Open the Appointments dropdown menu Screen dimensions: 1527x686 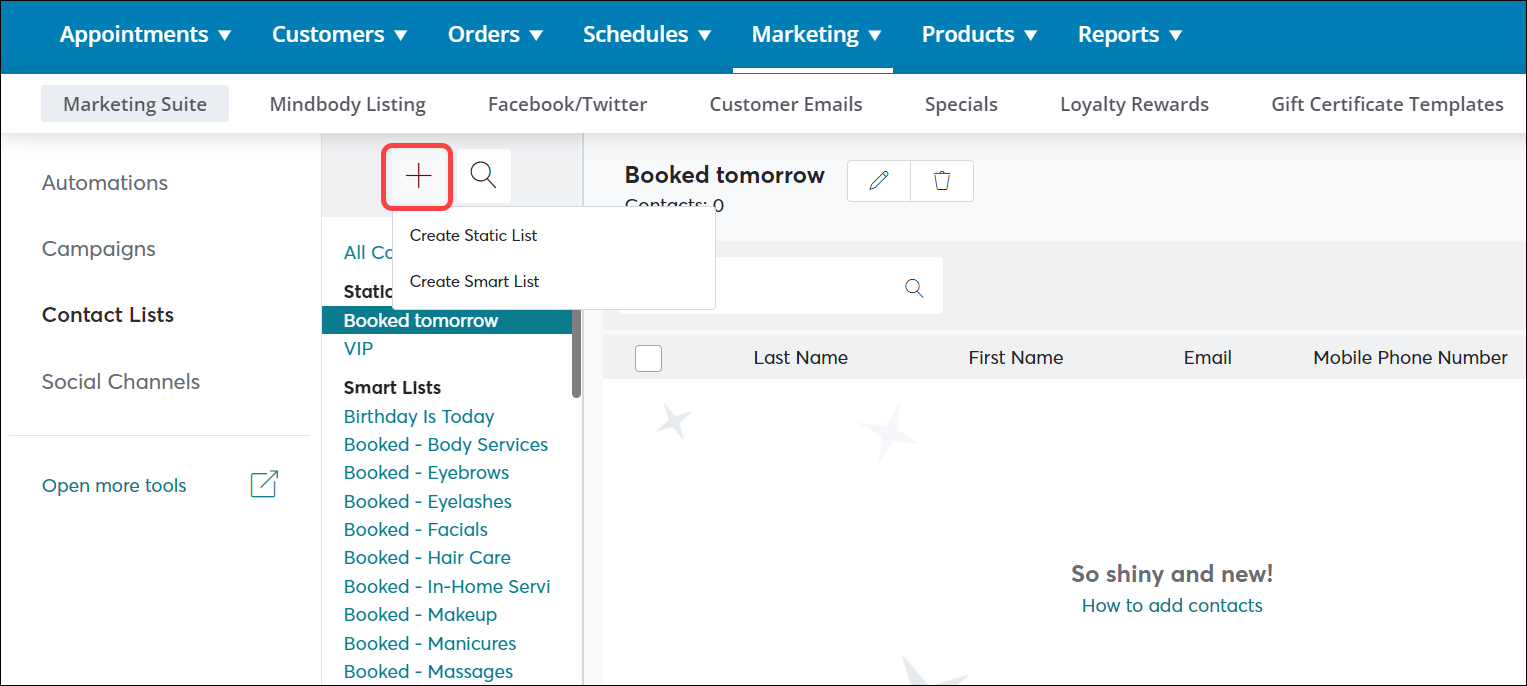[x=145, y=35]
